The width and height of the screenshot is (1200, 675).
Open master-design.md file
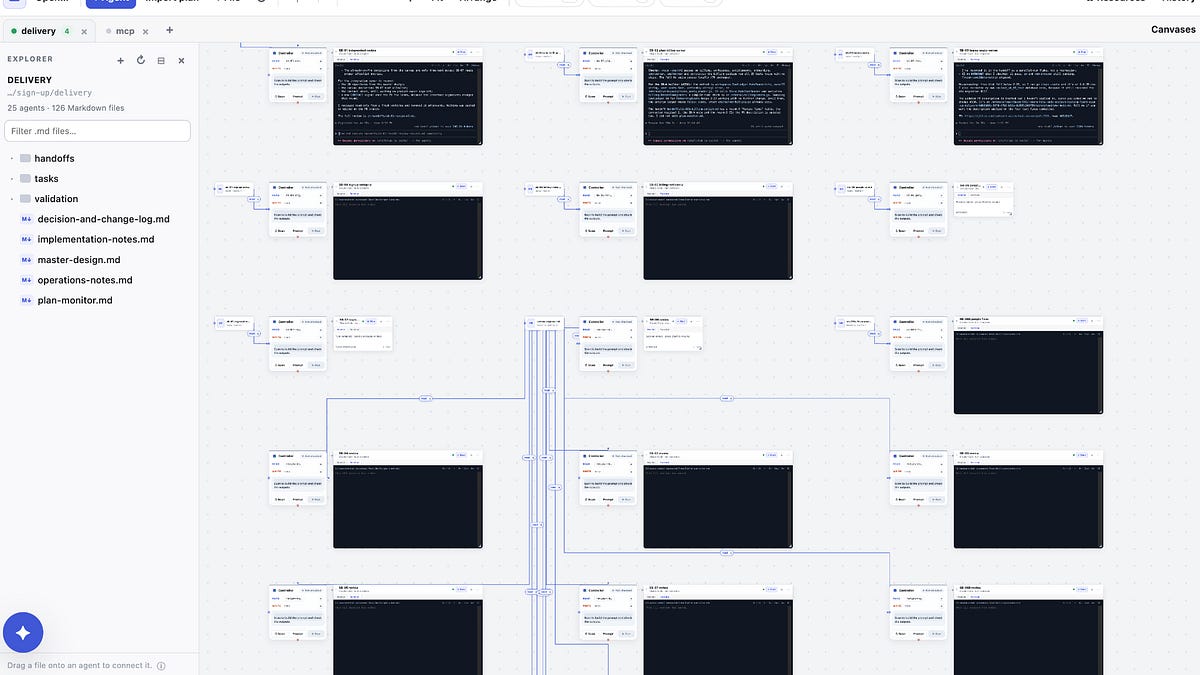pyautogui.click(x=79, y=260)
